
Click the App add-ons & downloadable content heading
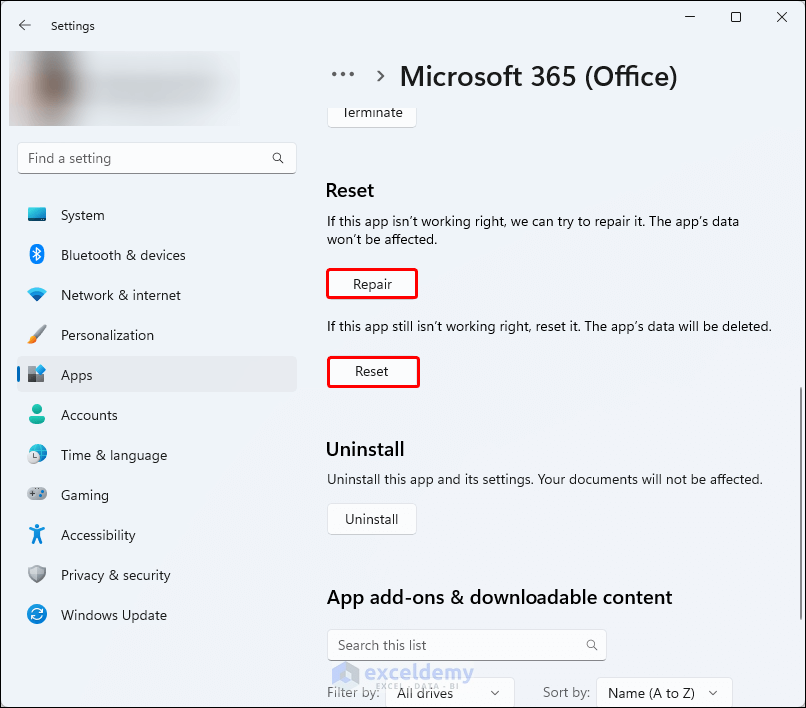tap(499, 597)
